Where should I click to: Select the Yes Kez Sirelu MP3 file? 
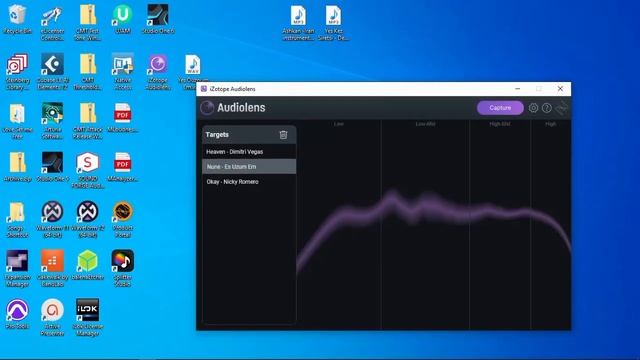(x=333, y=23)
